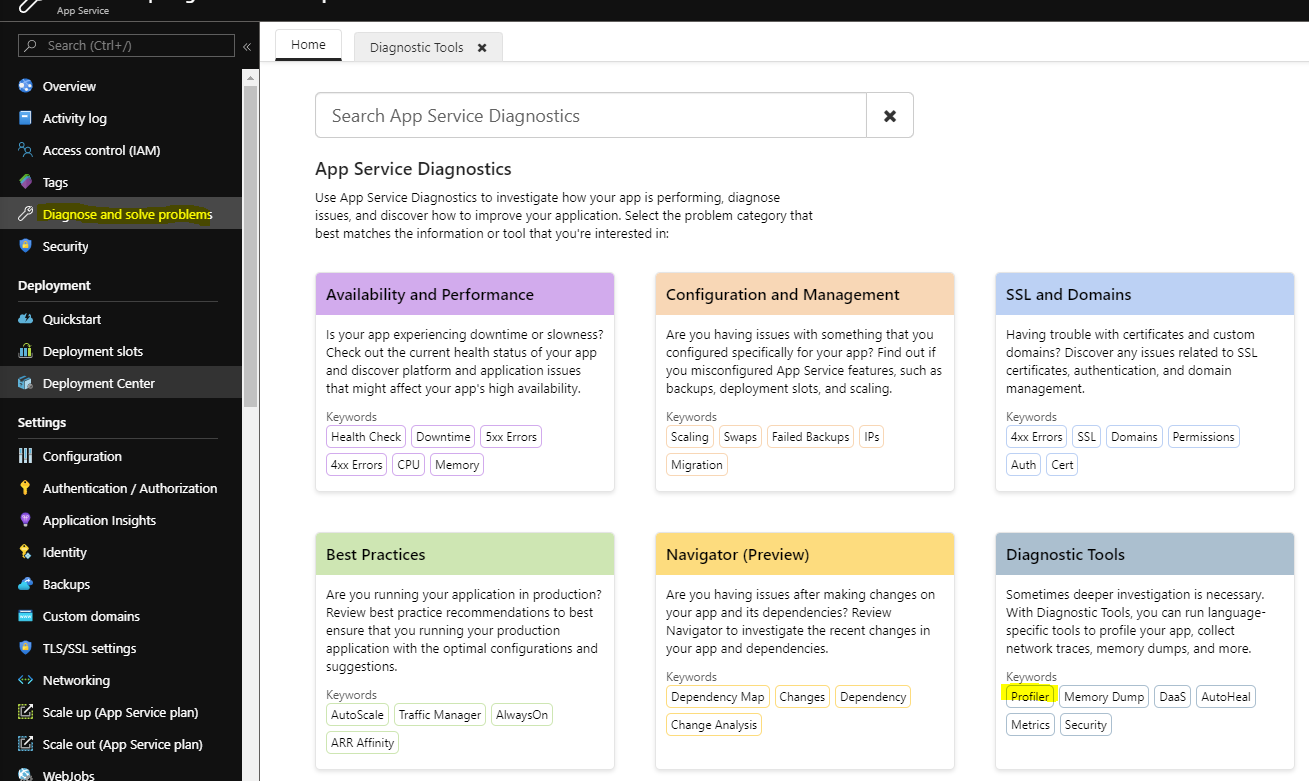
Task: Click the Backups cloud icon
Action: [26, 584]
